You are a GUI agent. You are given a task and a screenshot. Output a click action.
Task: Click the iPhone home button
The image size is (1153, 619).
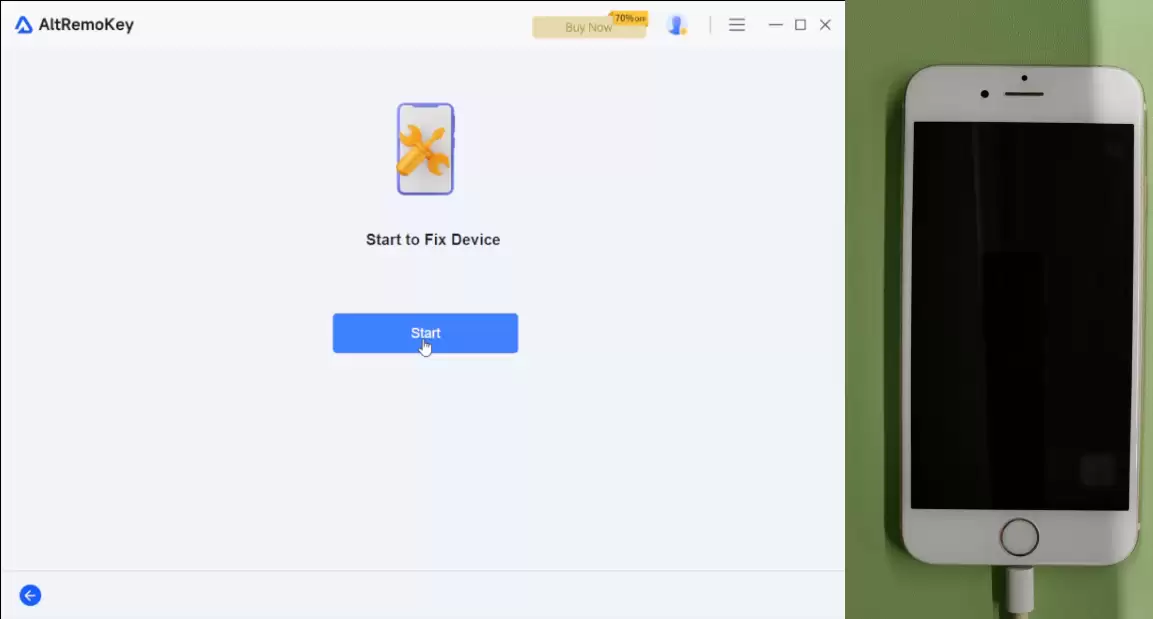1019,537
